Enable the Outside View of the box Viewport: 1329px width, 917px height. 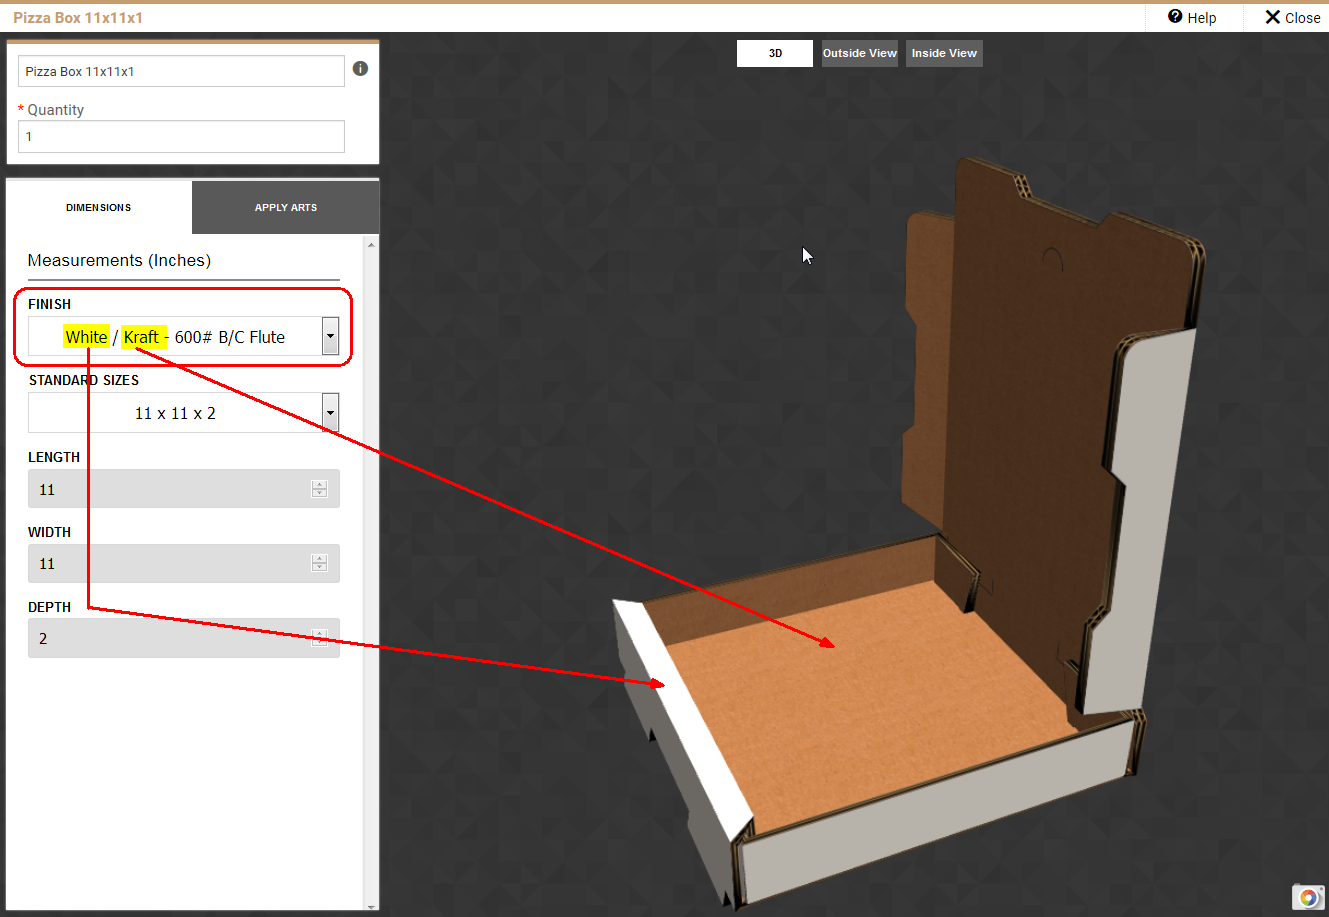(859, 53)
